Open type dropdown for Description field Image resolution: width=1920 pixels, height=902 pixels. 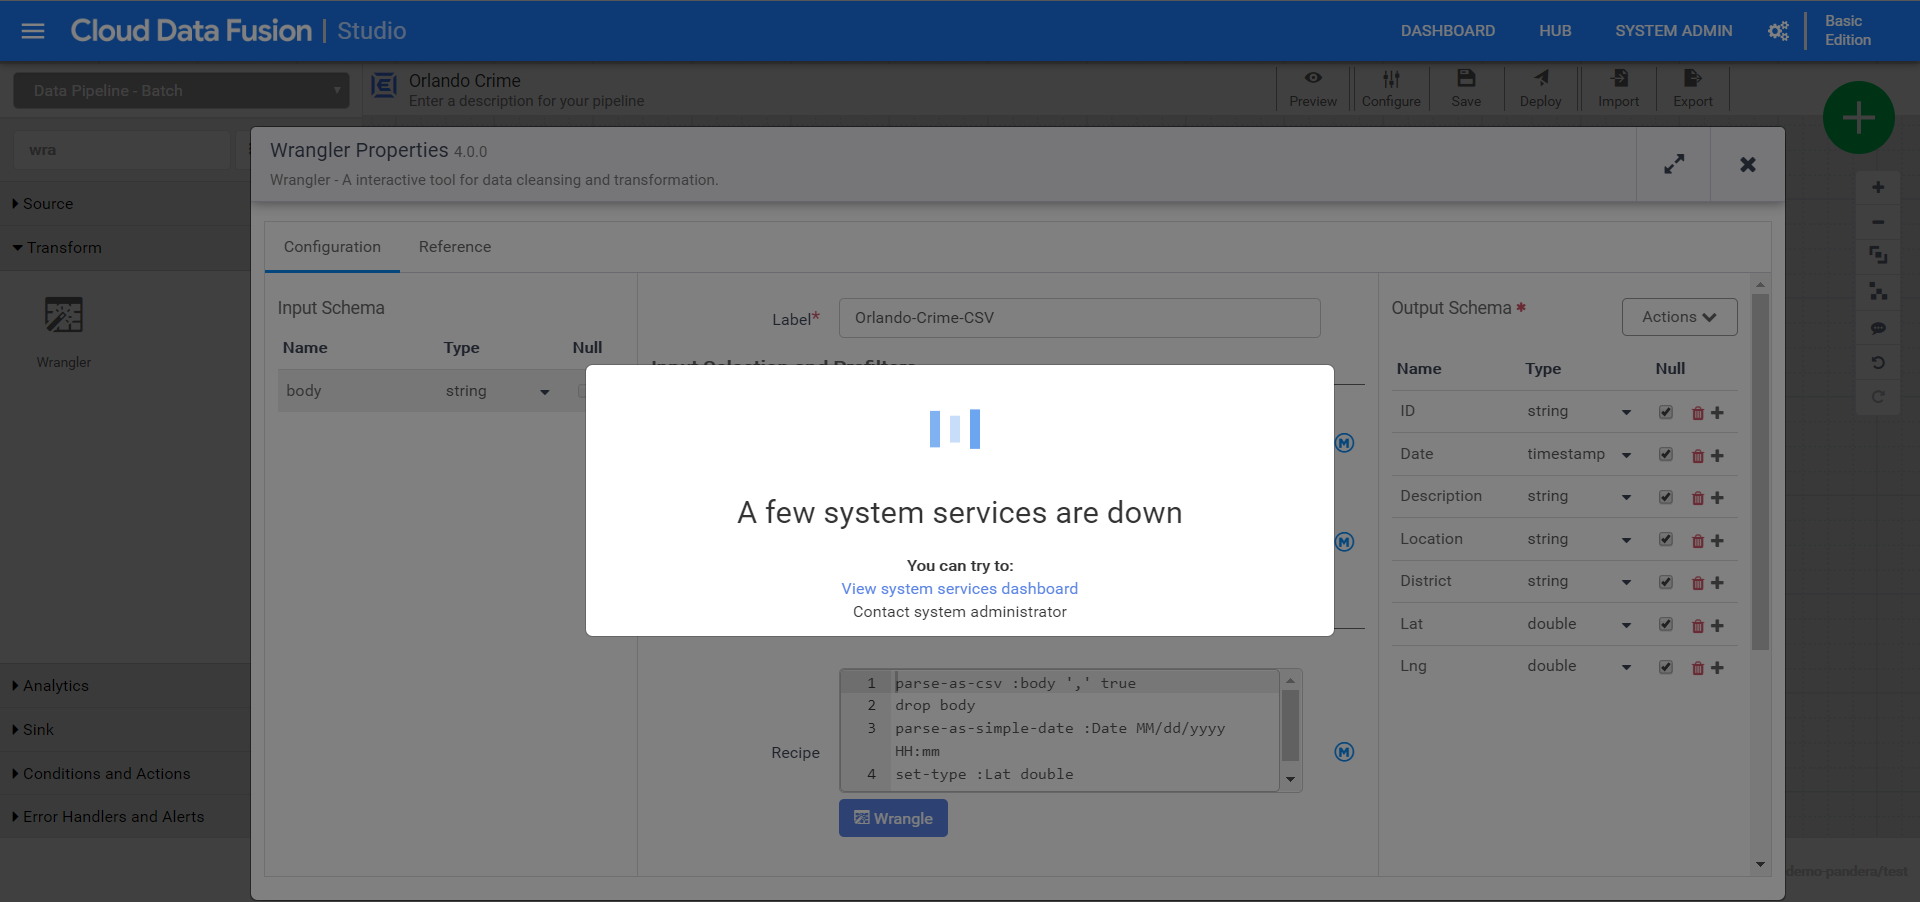tap(1626, 498)
